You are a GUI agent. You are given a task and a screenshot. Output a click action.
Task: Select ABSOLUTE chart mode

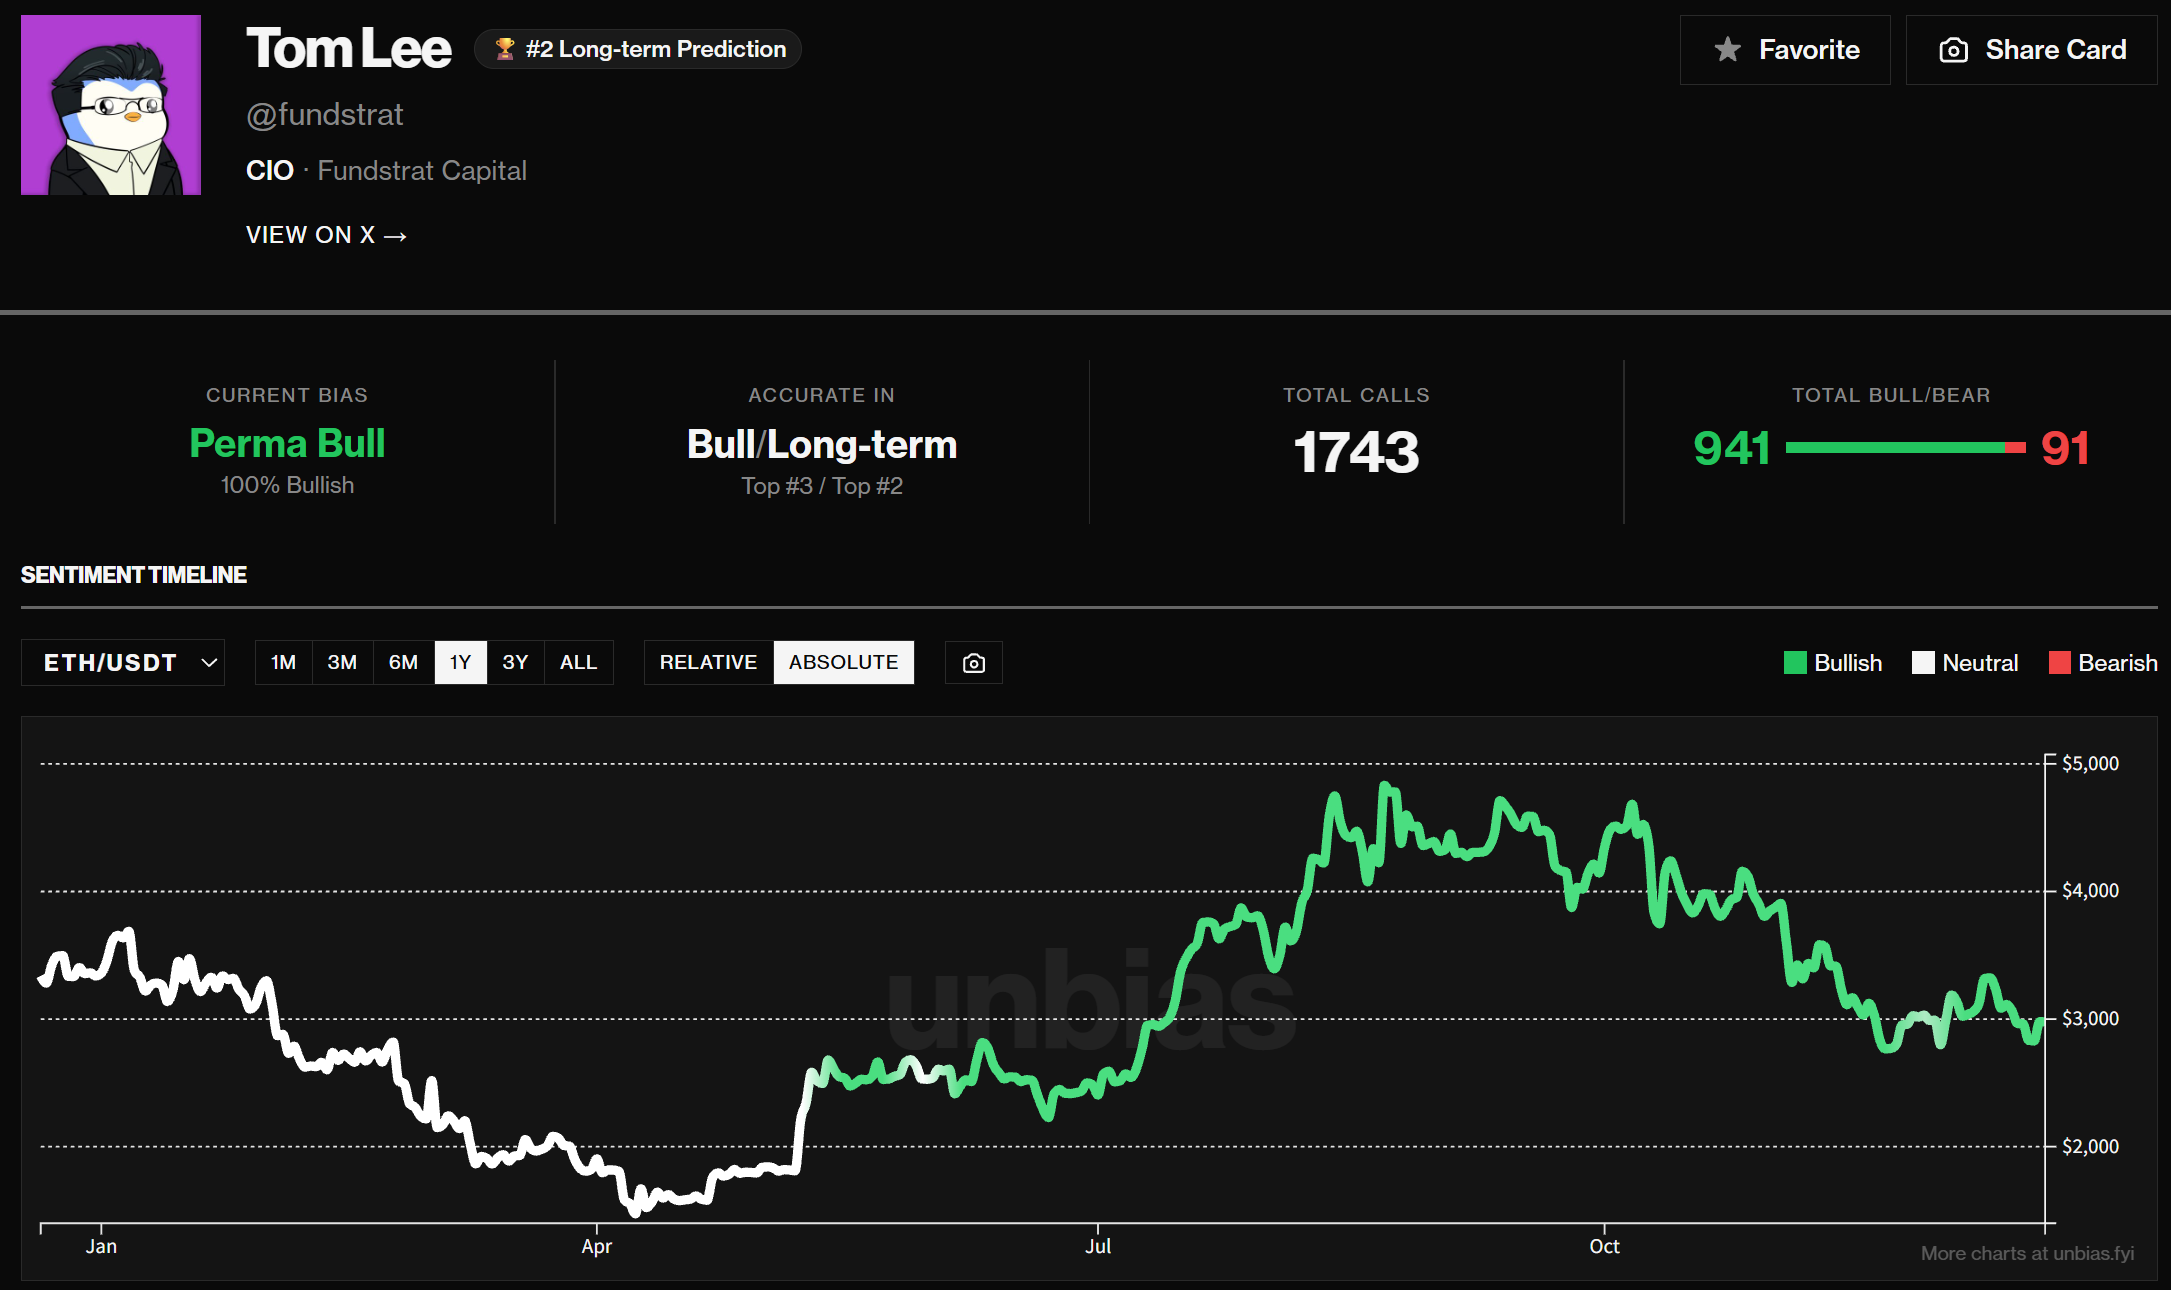coord(843,663)
